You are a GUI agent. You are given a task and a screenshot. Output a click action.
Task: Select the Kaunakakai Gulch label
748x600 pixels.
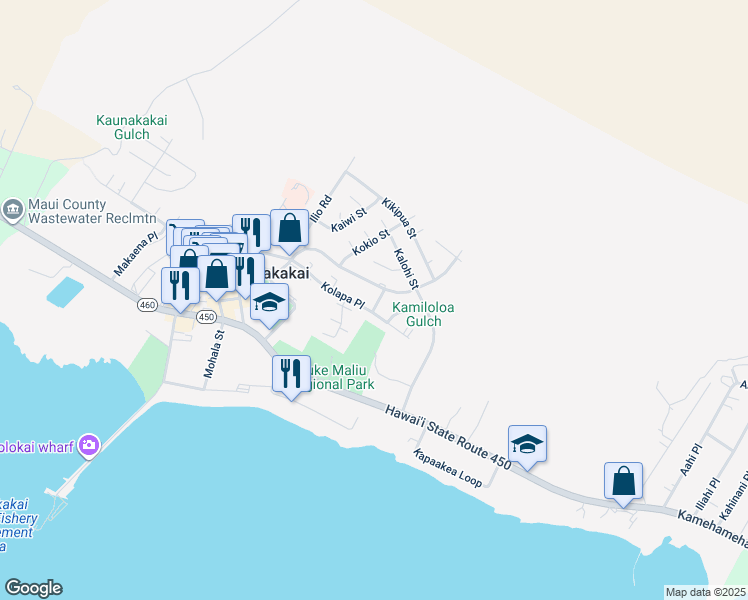click(132, 127)
